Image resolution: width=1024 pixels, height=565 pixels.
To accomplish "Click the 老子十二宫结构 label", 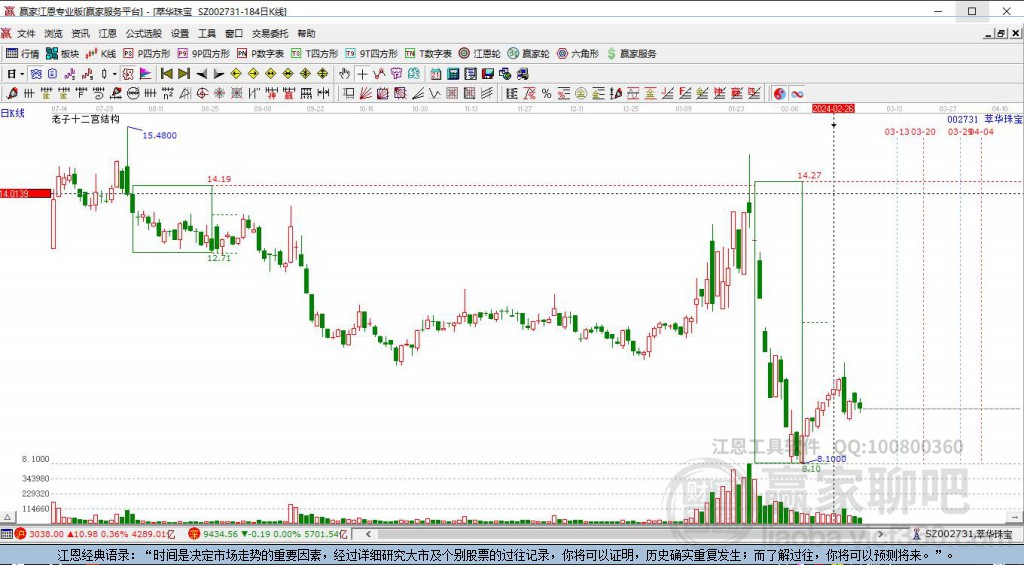I will coord(86,120).
